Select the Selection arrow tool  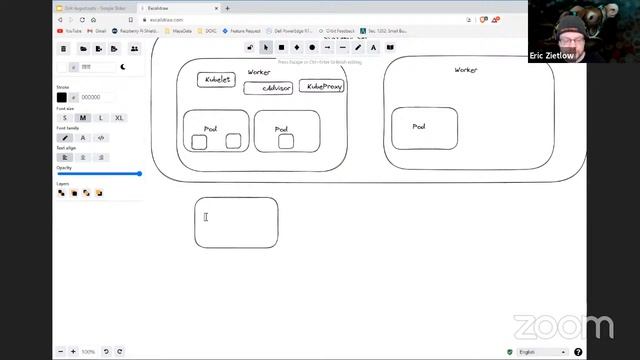coord(266,48)
